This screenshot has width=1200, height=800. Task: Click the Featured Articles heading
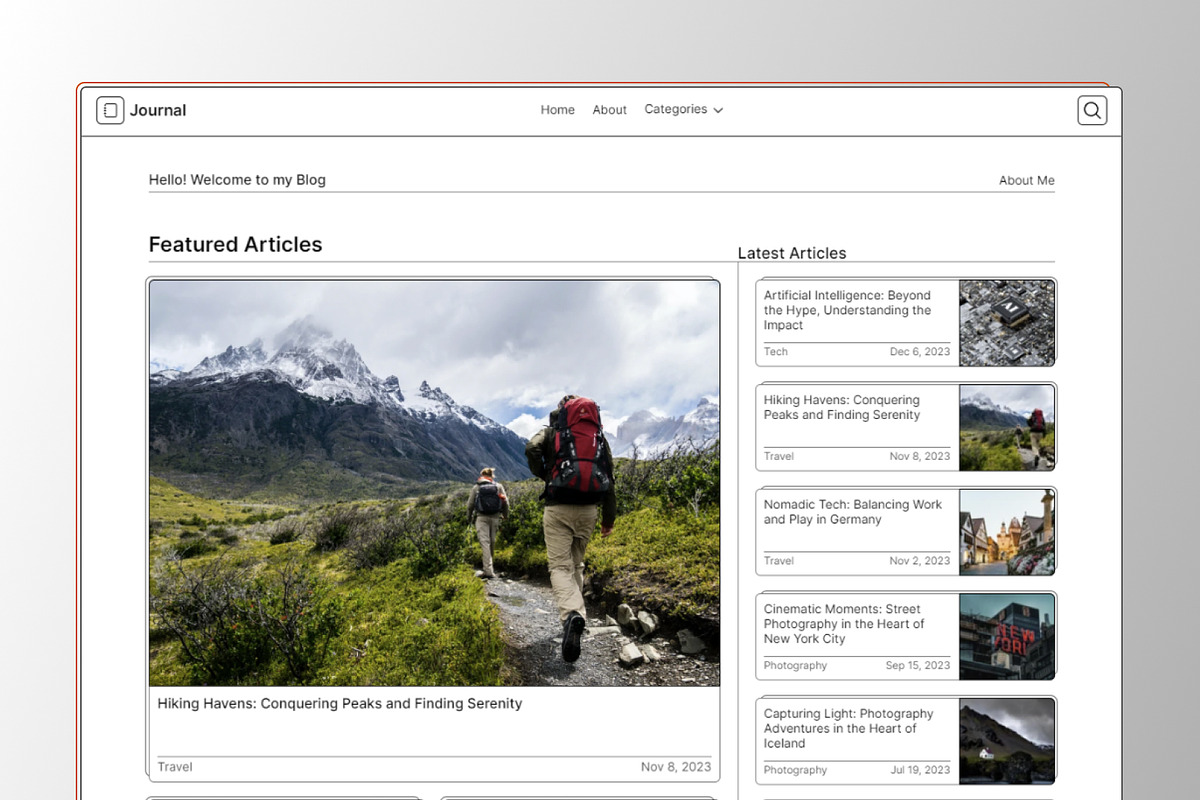click(236, 245)
